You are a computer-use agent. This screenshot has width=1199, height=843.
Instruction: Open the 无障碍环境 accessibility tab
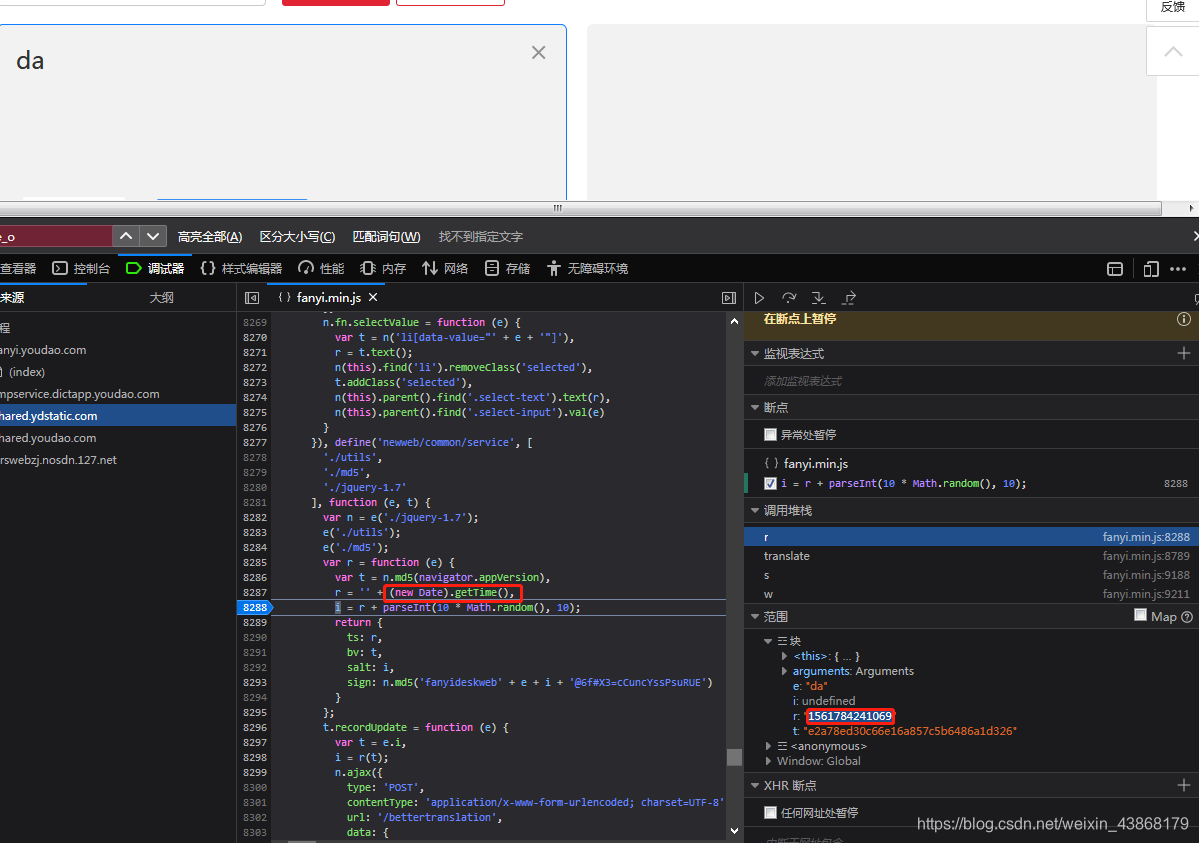tap(587, 269)
